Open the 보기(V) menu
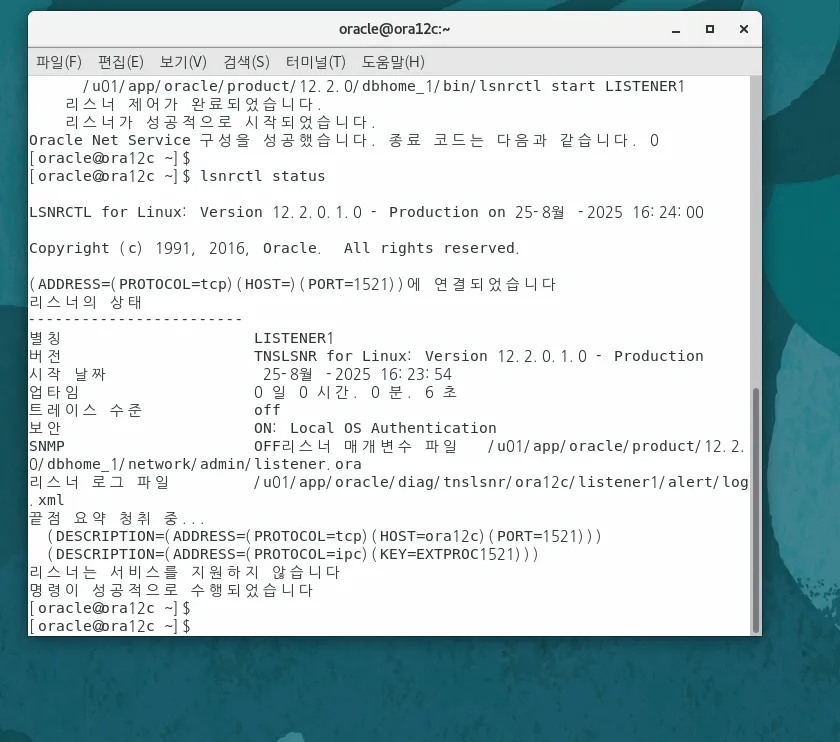 coord(183,62)
